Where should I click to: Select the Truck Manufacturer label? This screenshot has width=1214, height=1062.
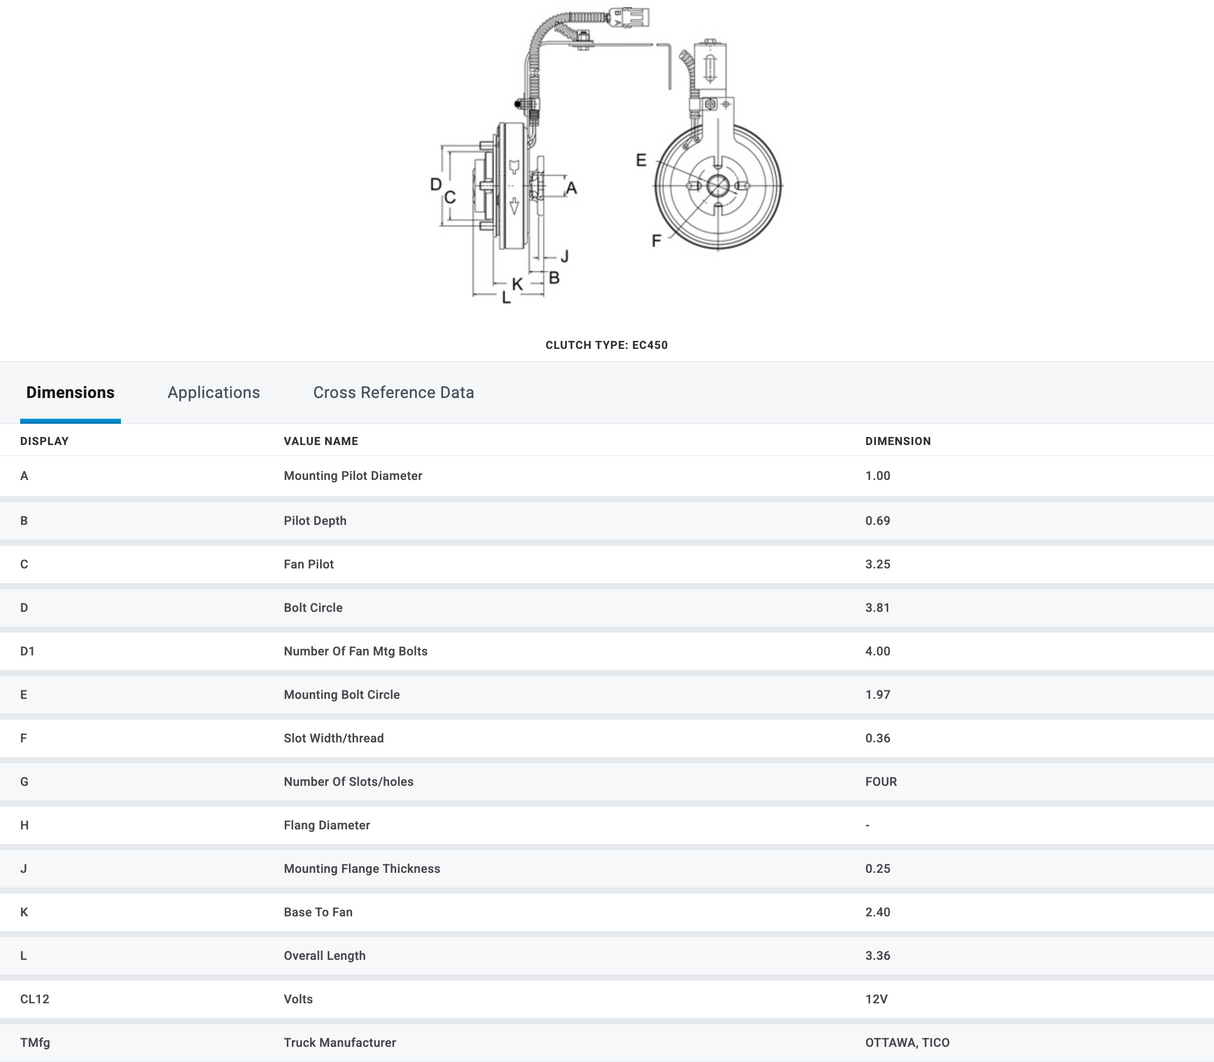click(340, 1043)
